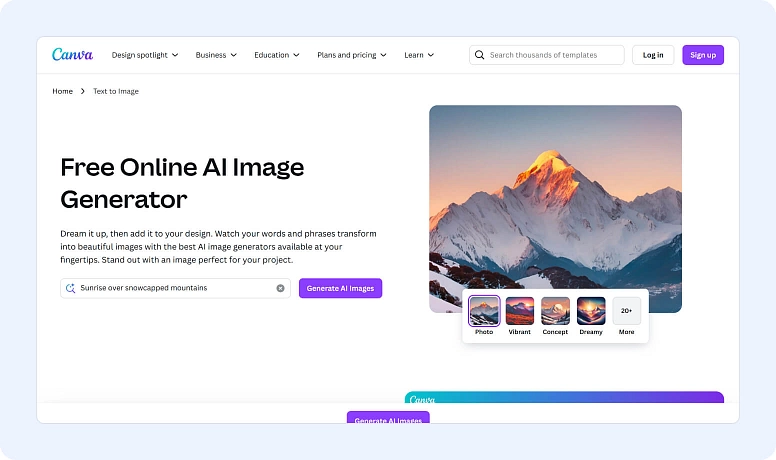Click the Sign up button
Viewport: 776px width, 460px height.
pyautogui.click(x=703, y=55)
